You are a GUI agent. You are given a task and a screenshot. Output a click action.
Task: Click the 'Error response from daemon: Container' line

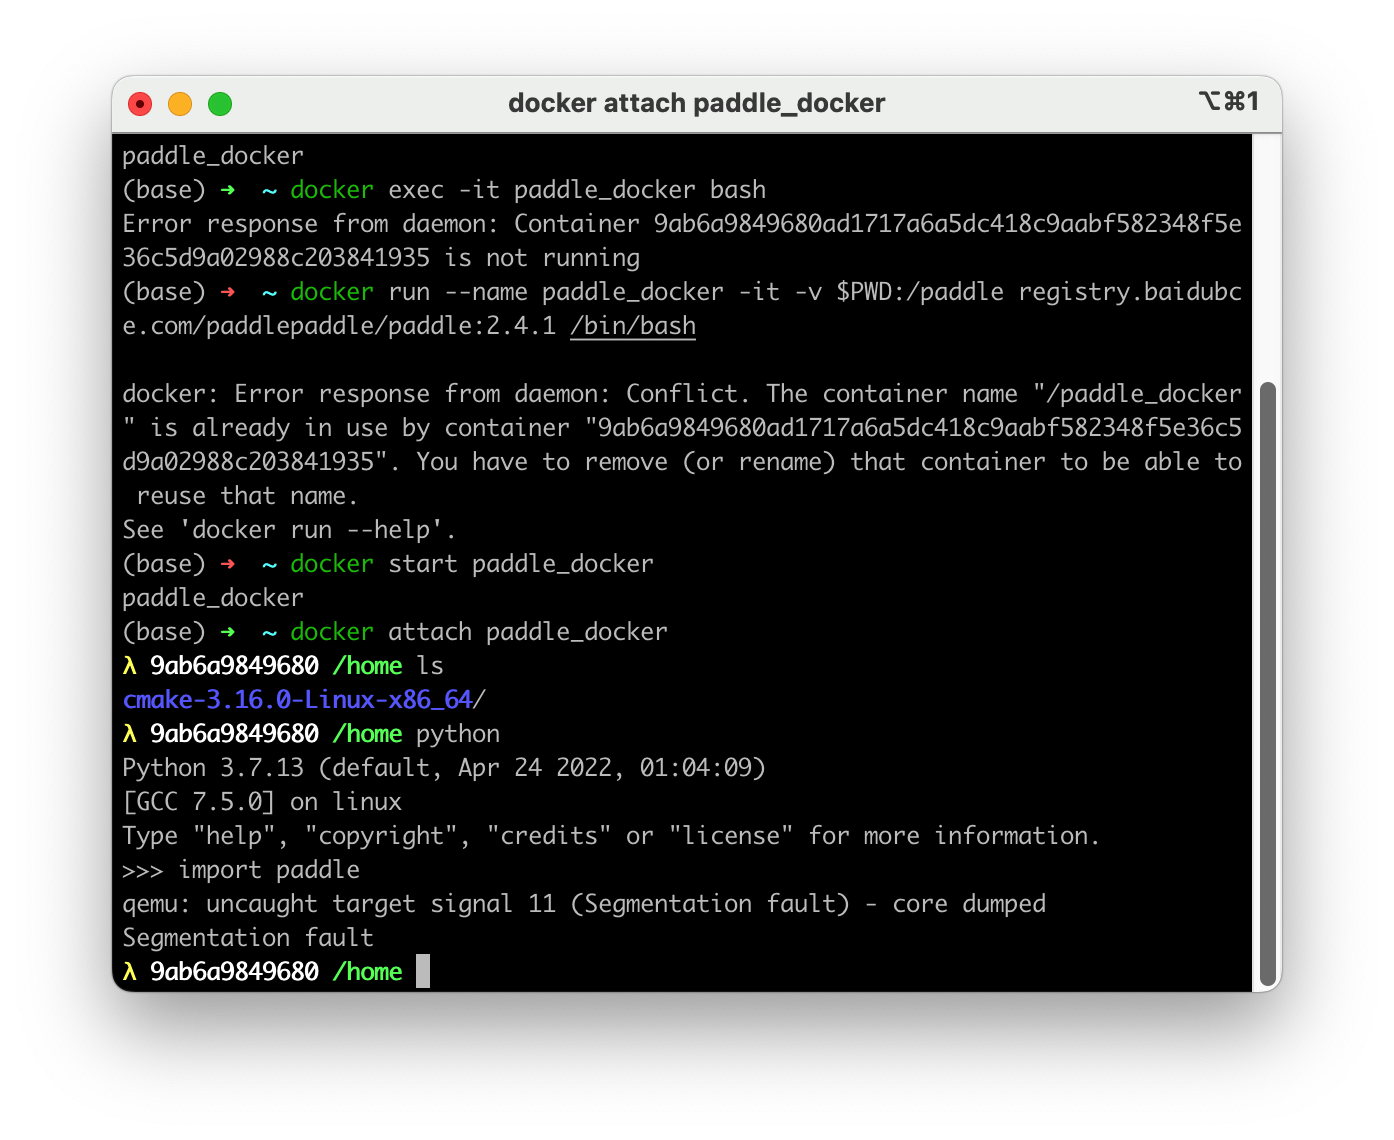coord(682,224)
